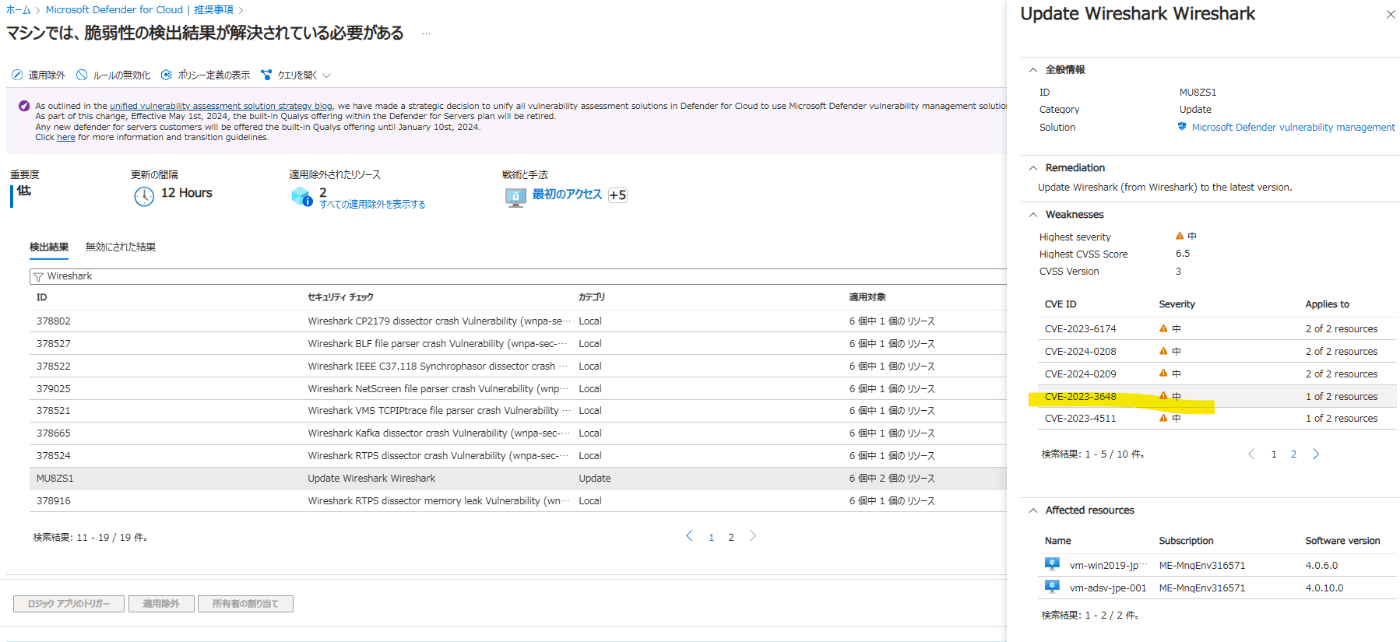Go to page 2 of the CVE list
This screenshot has height=642, width=1400.
(x=1293, y=454)
